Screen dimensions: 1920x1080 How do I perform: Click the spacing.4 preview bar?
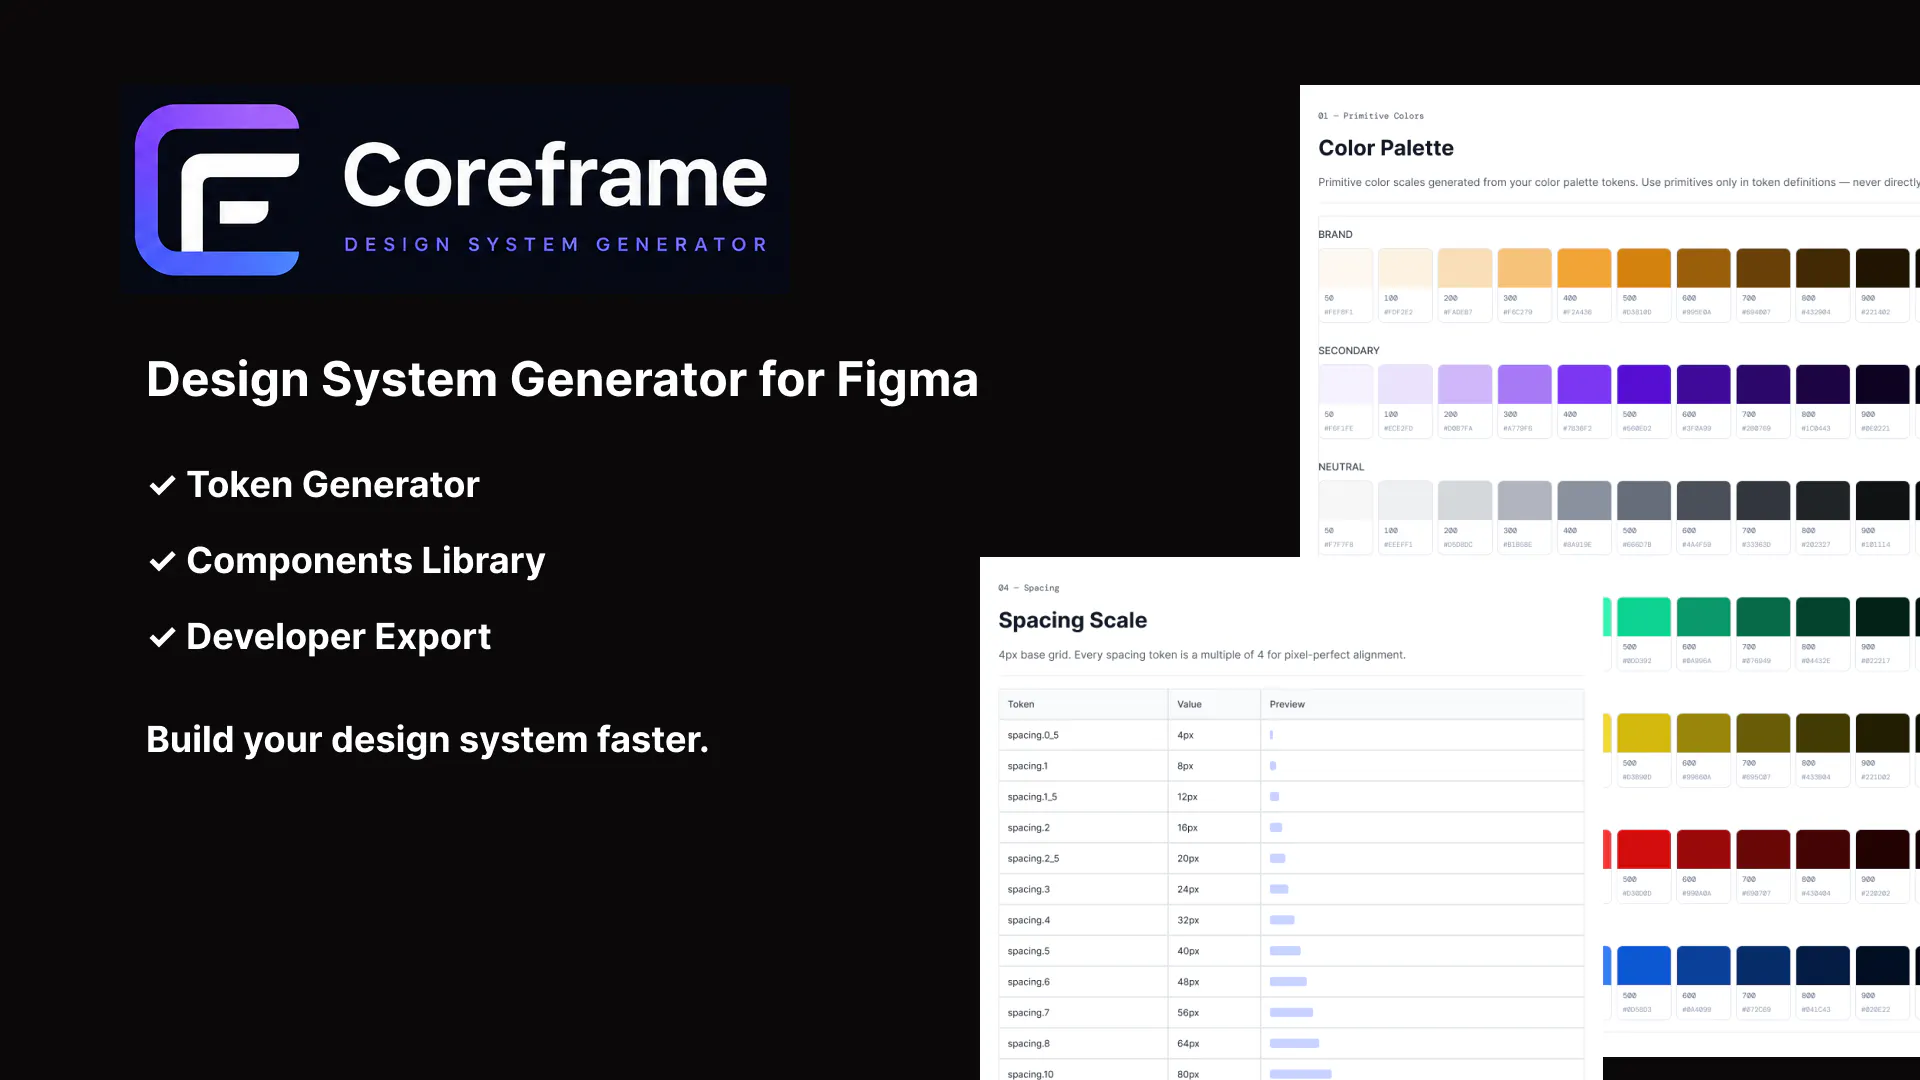tap(1282, 920)
